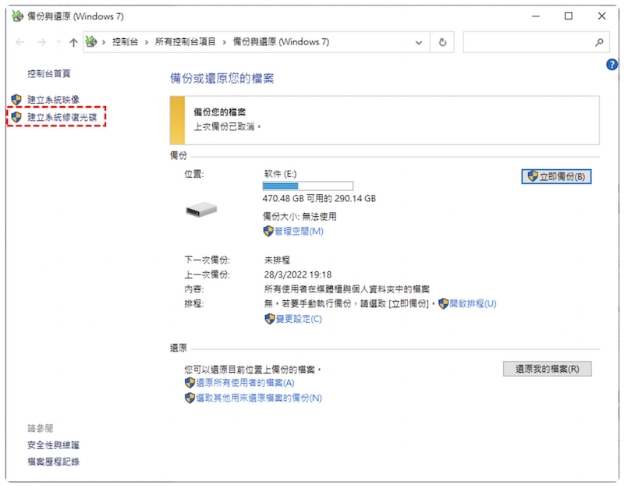Viewport: 624px width, 486px height.
Task: Open the address bar history dropdown
Action: point(419,42)
